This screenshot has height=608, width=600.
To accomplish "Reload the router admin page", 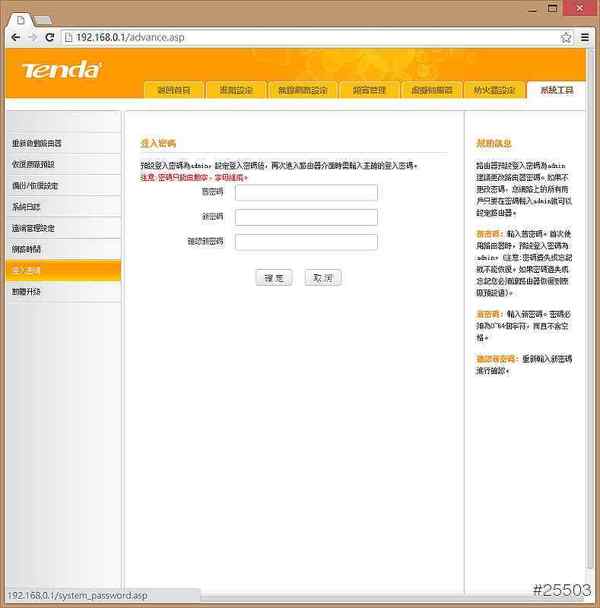I will click(50, 37).
